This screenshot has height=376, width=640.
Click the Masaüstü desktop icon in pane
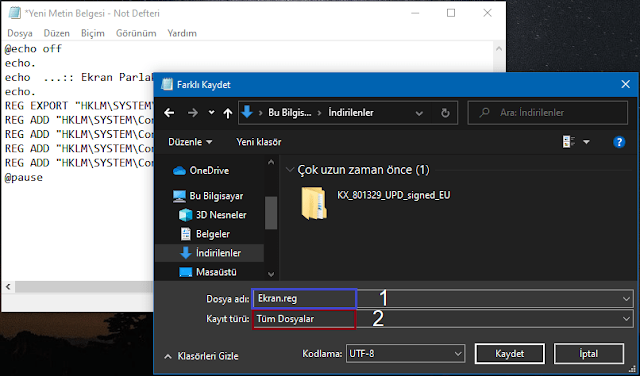(x=186, y=272)
